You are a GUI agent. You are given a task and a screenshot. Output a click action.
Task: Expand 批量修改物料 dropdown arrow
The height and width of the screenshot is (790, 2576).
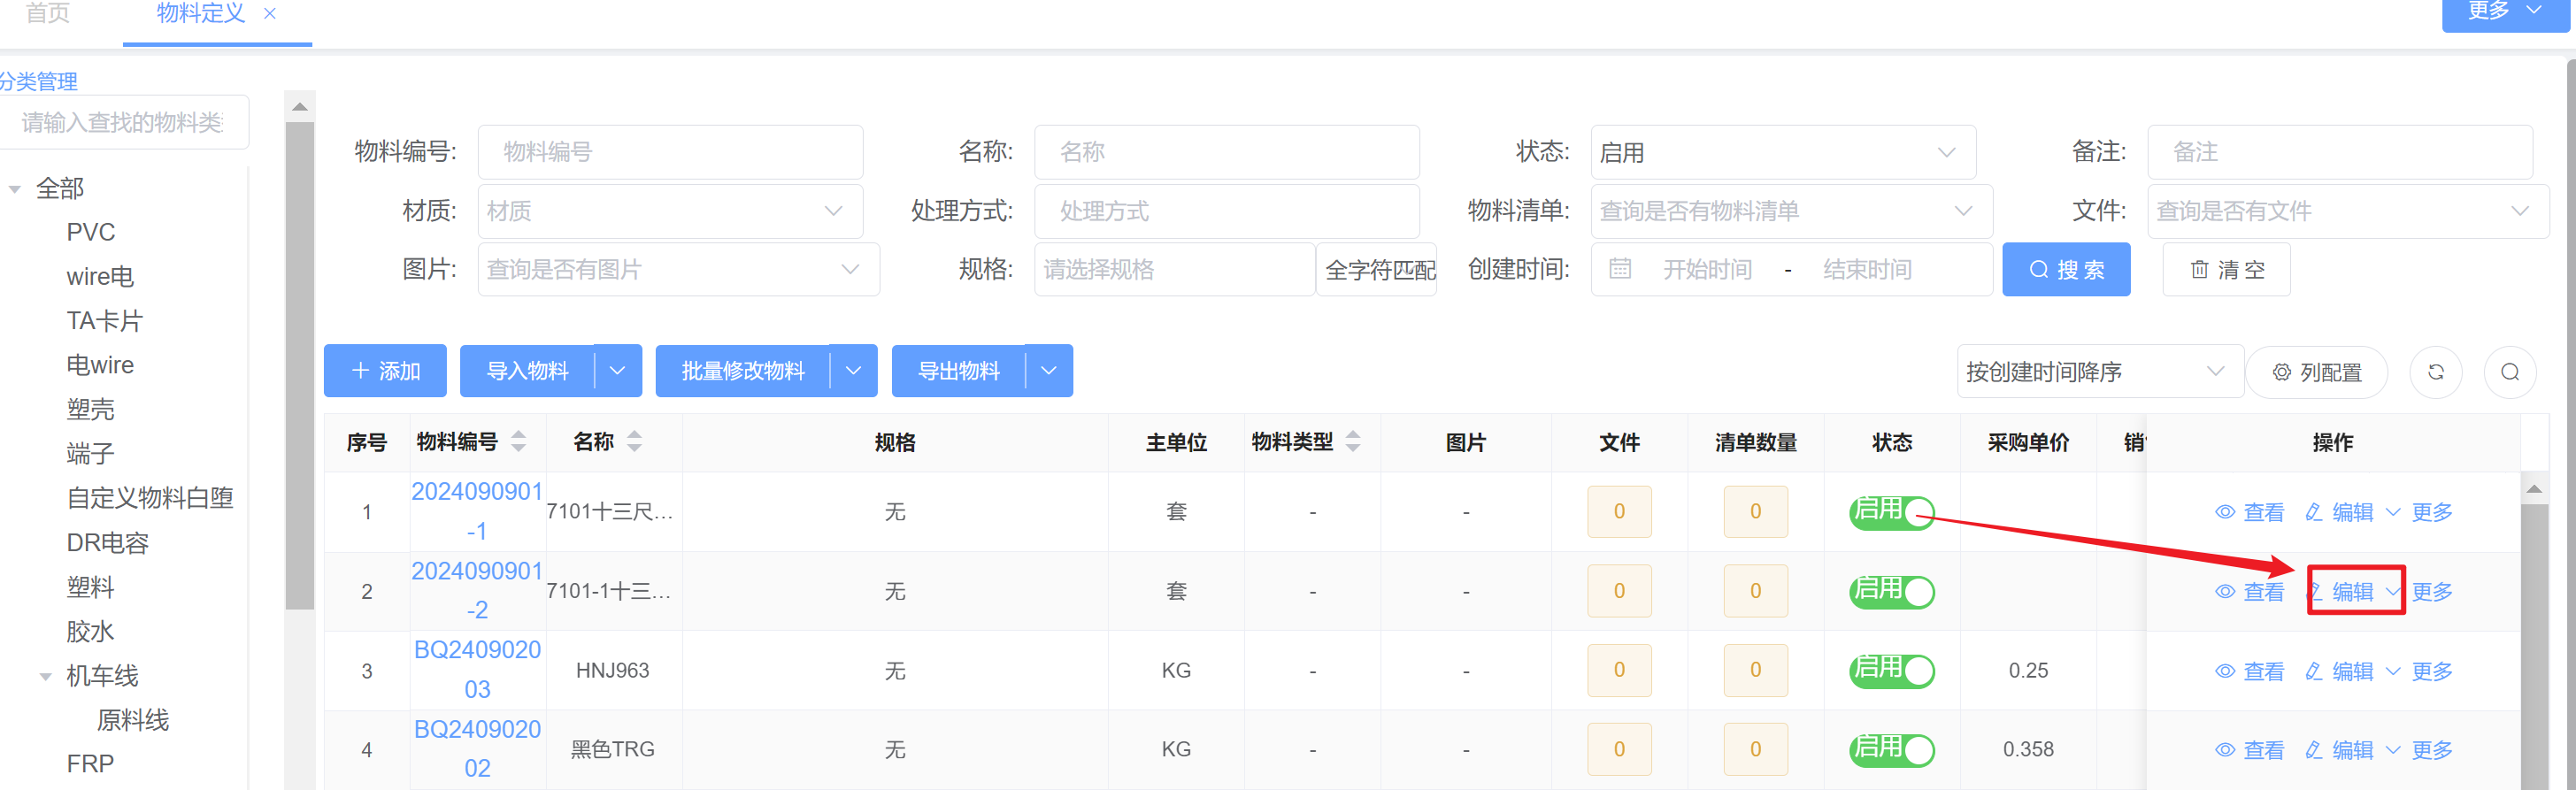point(854,371)
